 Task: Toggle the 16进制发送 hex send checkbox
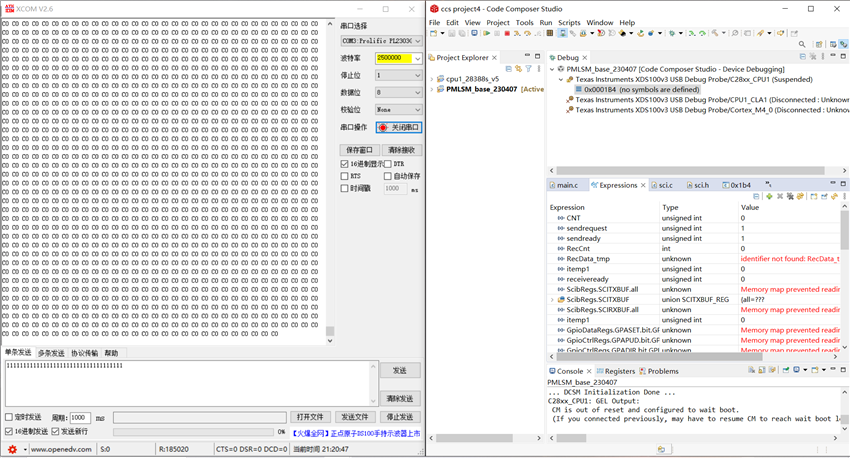point(9,431)
